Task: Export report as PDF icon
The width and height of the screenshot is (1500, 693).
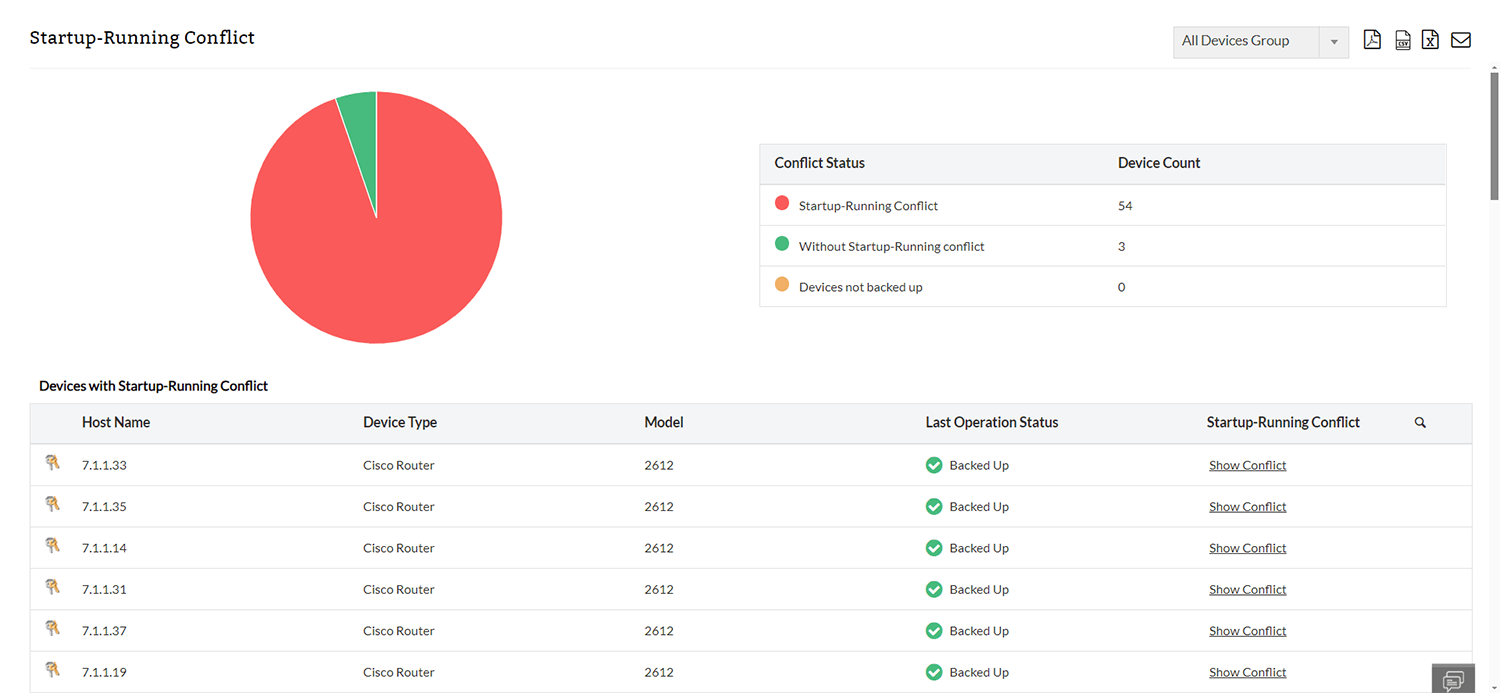Action: pos(1372,40)
